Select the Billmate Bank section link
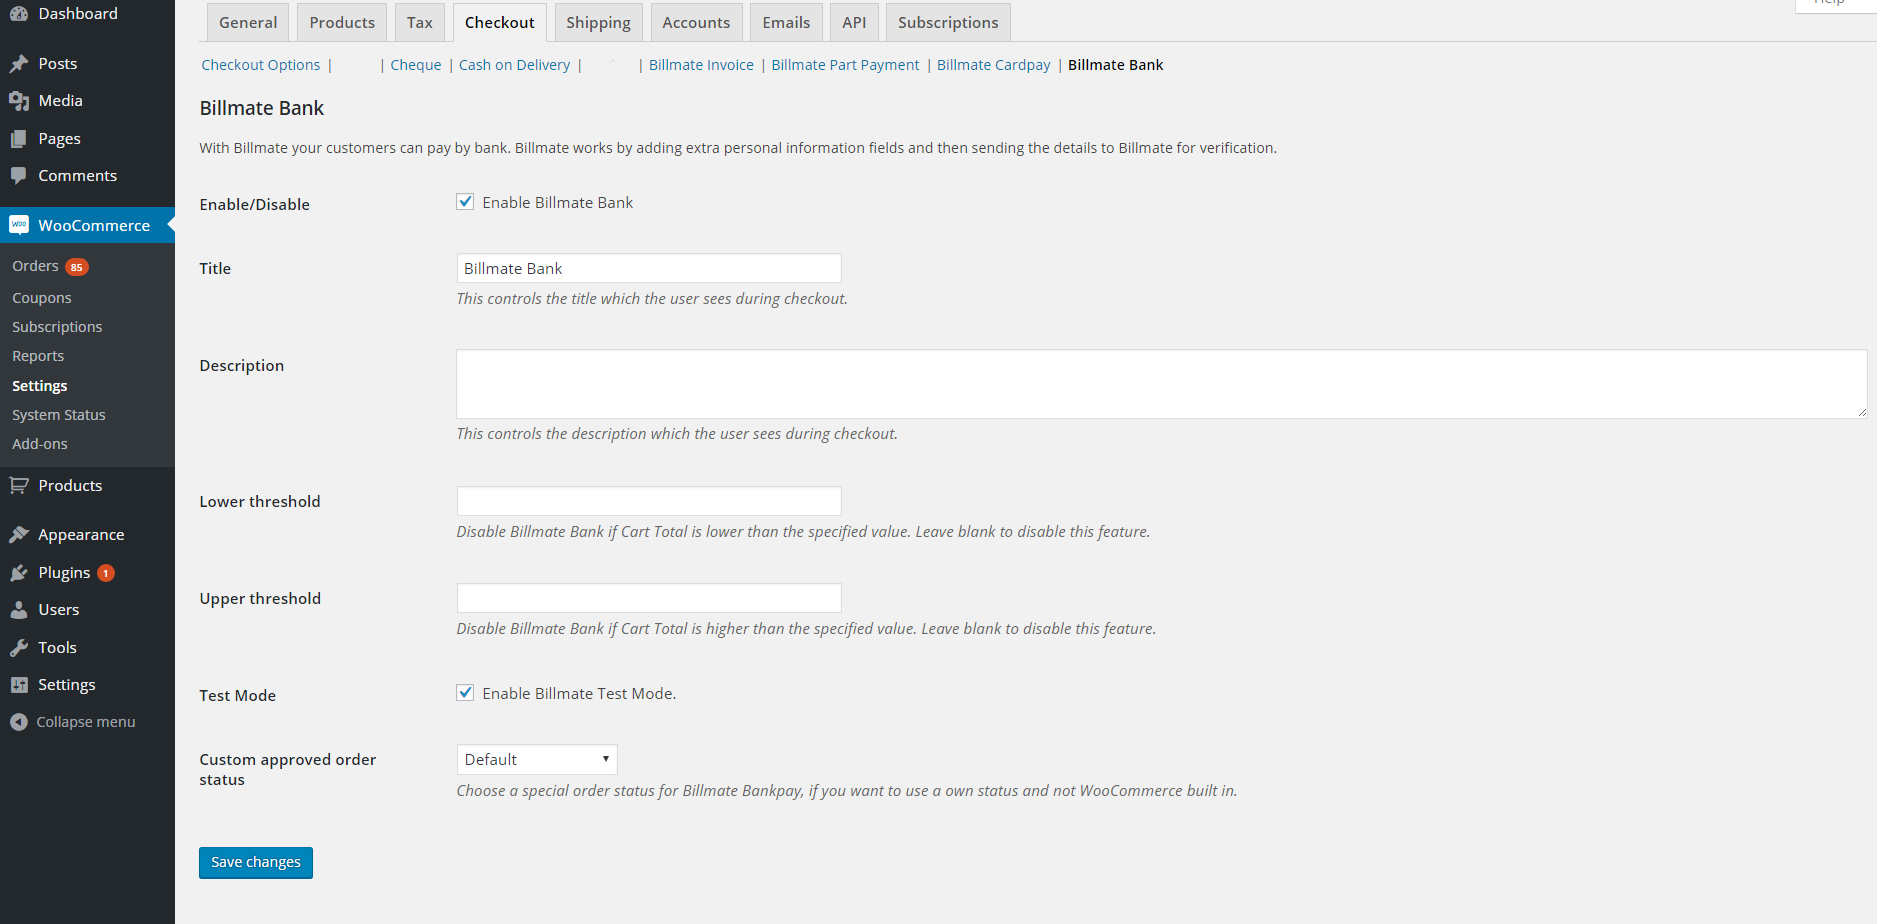 tap(1116, 65)
